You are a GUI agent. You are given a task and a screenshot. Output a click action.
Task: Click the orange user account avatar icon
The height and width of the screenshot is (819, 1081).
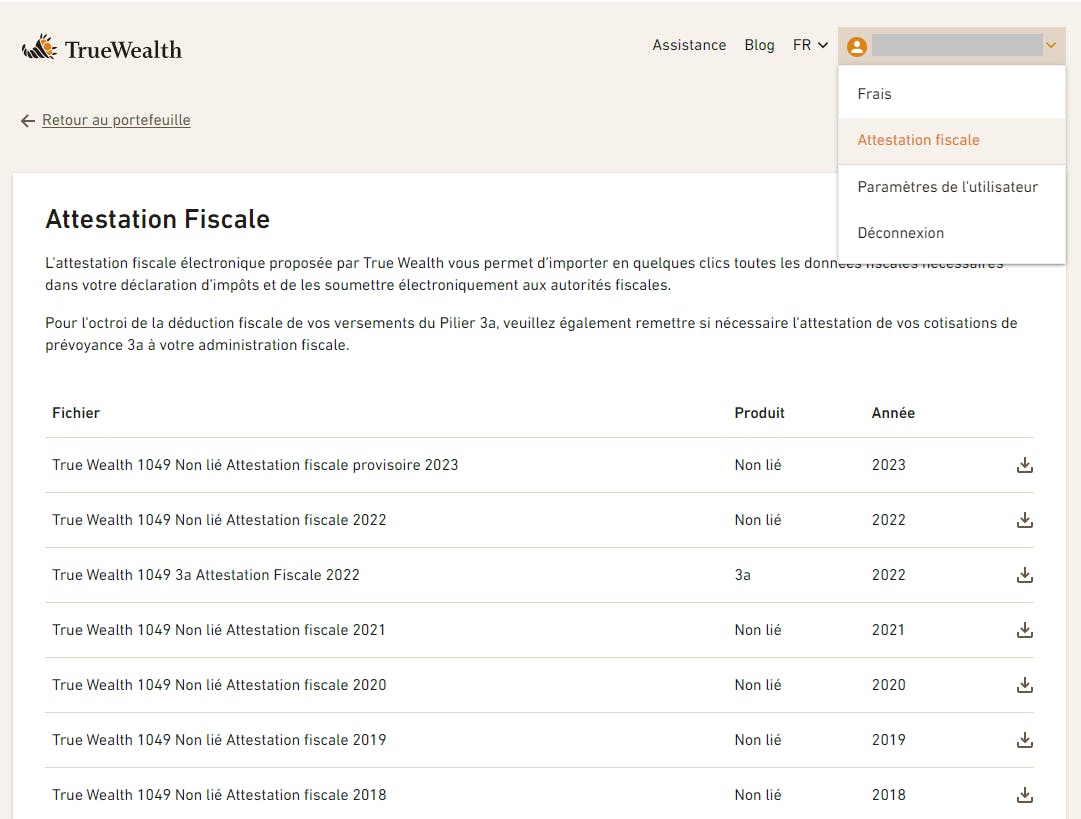[x=856, y=46]
